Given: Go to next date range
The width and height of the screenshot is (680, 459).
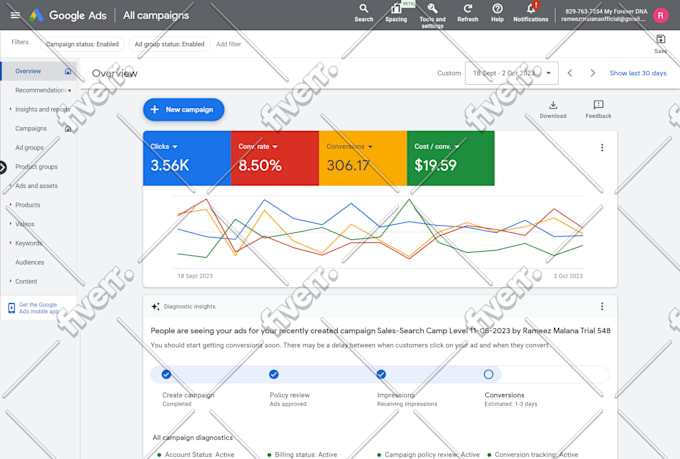Looking at the screenshot, I should (x=592, y=73).
